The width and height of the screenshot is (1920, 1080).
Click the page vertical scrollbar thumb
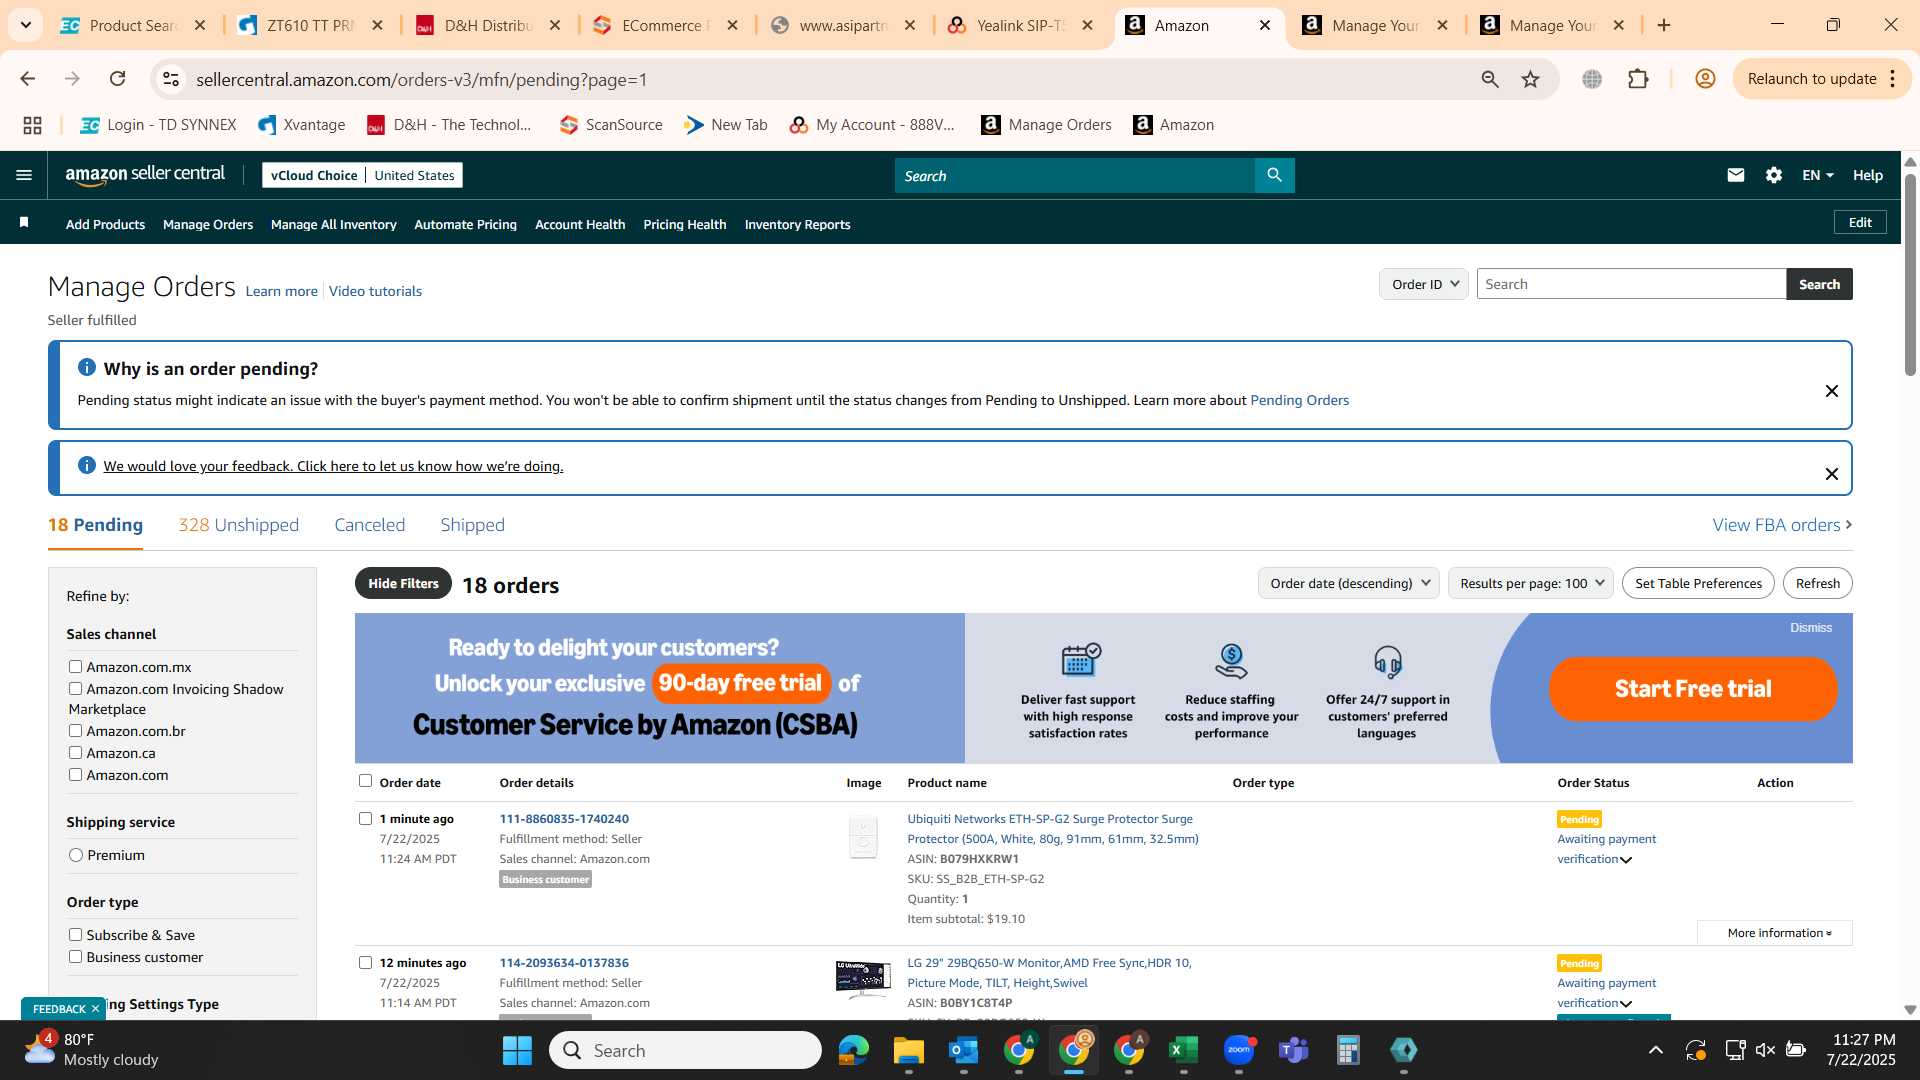tap(1910, 273)
